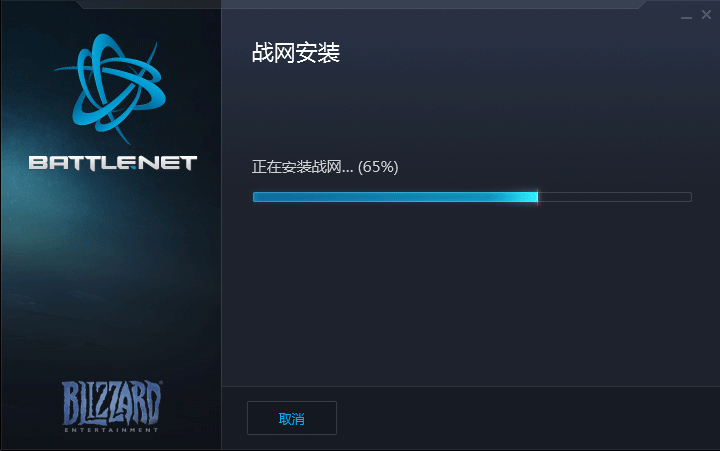Click the top title bar strip
Screen dimensions: 720x451
(360, 4)
